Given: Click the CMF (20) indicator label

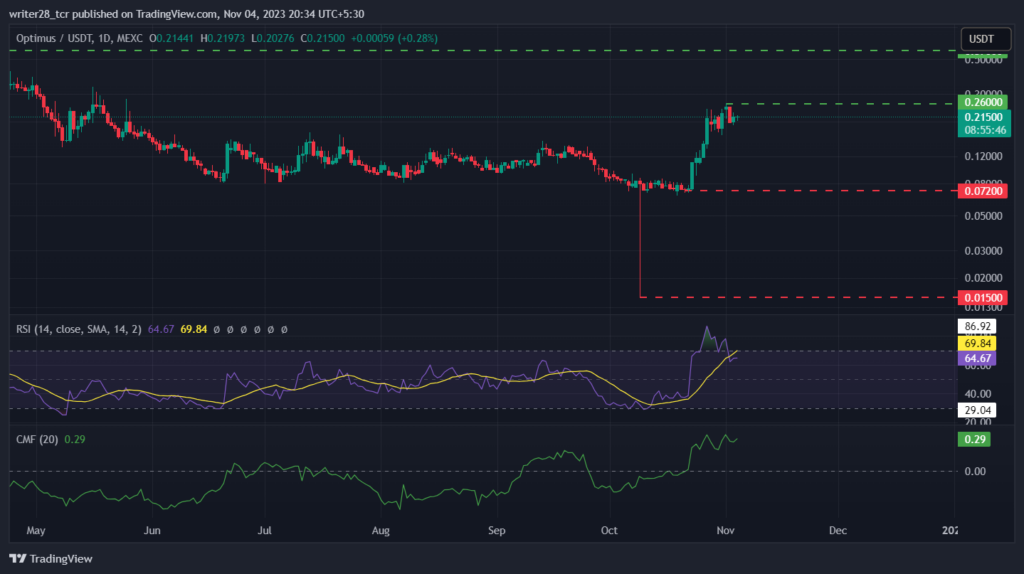Looking at the screenshot, I should point(37,439).
